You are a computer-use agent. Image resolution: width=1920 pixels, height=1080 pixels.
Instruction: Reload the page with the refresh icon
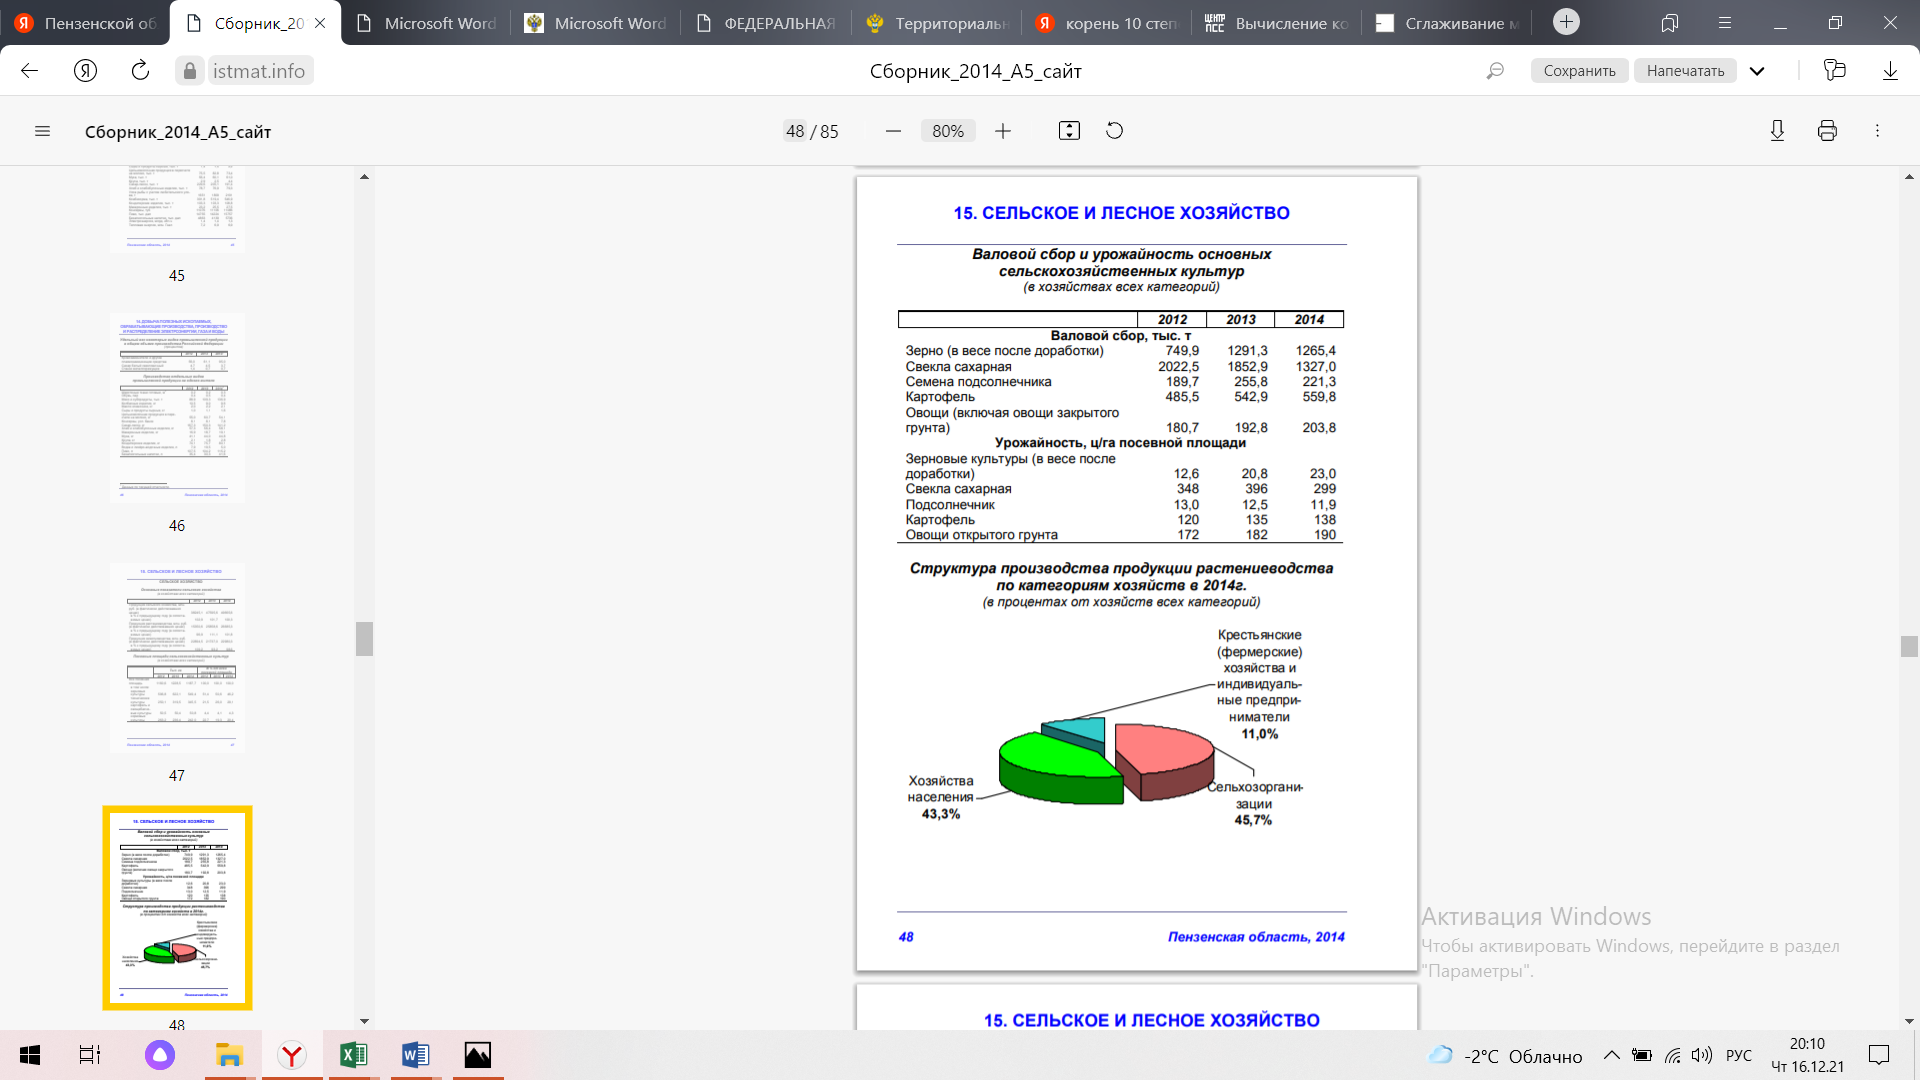pyautogui.click(x=140, y=71)
